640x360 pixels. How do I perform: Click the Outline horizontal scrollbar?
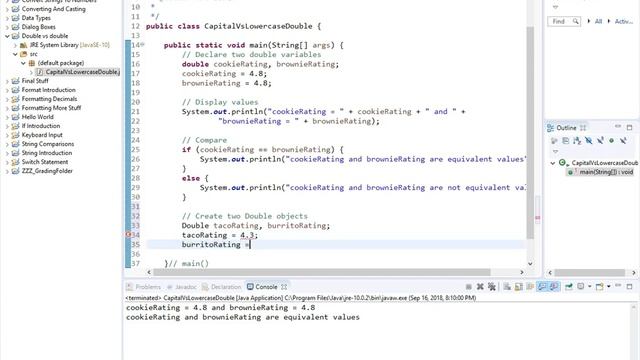click(x=589, y=272)
